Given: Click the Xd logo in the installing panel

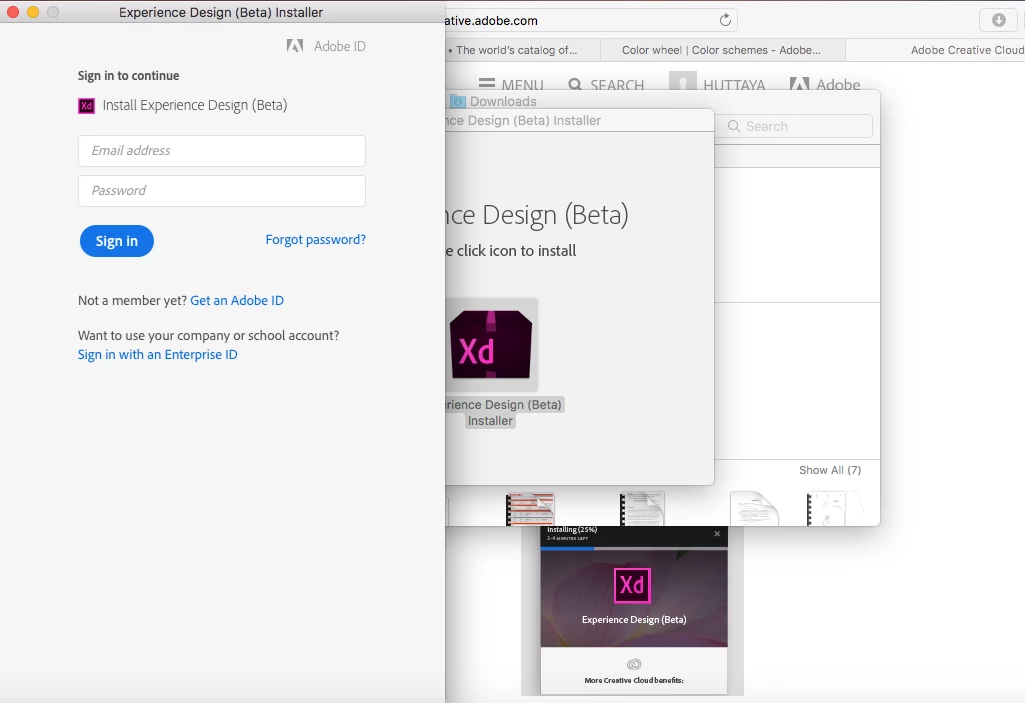Looking at the screenshot, I should pos(633,585).
